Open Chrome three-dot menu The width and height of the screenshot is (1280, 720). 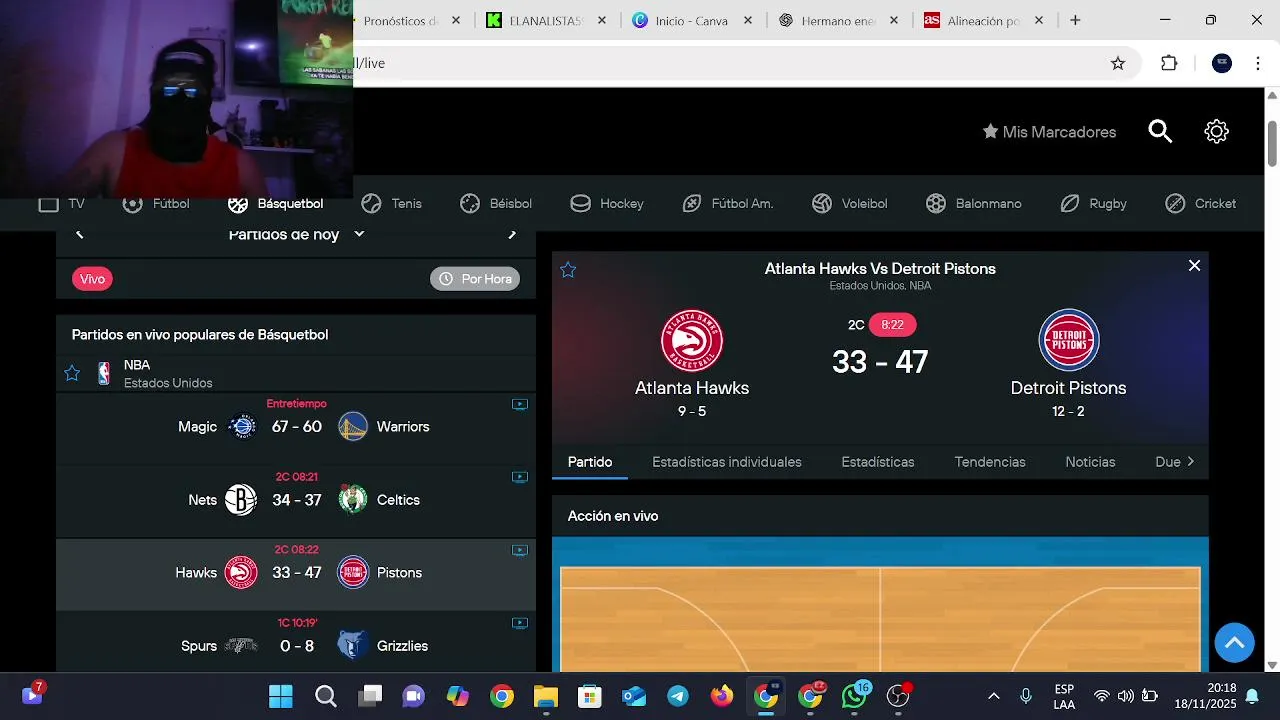tap(1257, 63)
